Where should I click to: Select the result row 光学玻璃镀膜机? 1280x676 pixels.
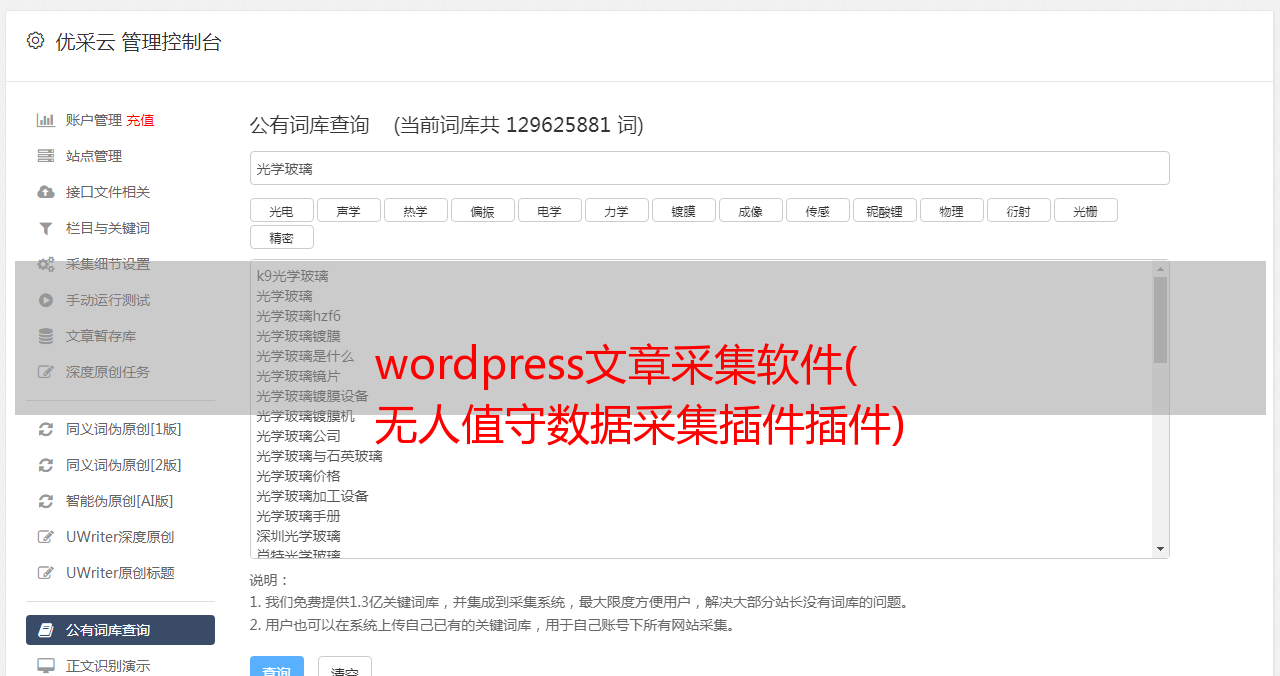pyautogui.click(x=305, y=416)
